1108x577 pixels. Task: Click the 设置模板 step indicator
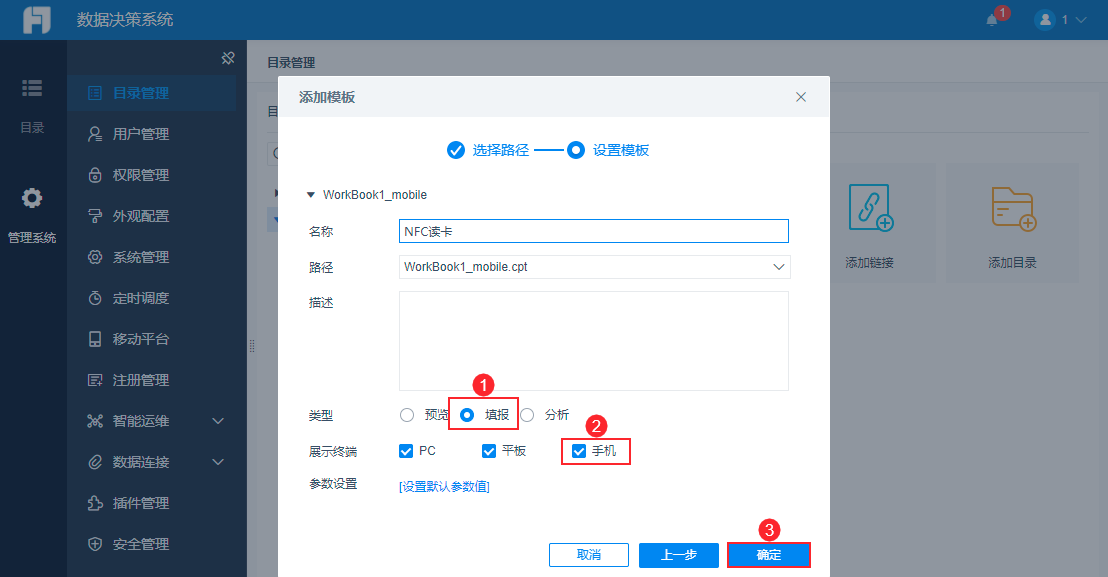[576, 150]
